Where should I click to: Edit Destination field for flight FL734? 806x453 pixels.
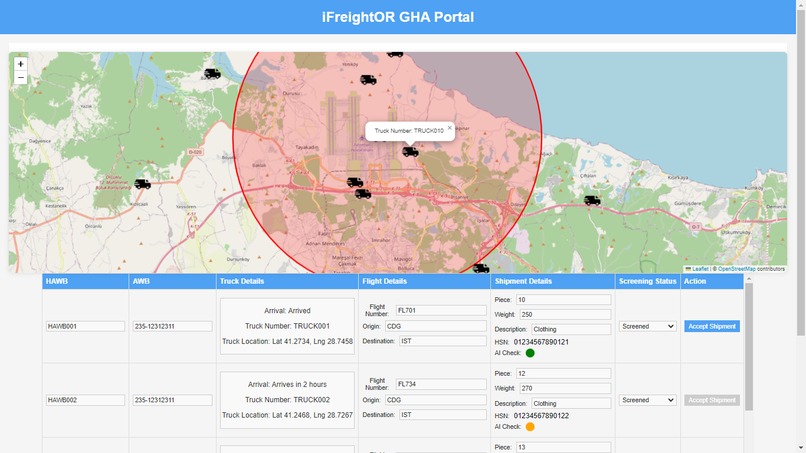tap(443, 414)
